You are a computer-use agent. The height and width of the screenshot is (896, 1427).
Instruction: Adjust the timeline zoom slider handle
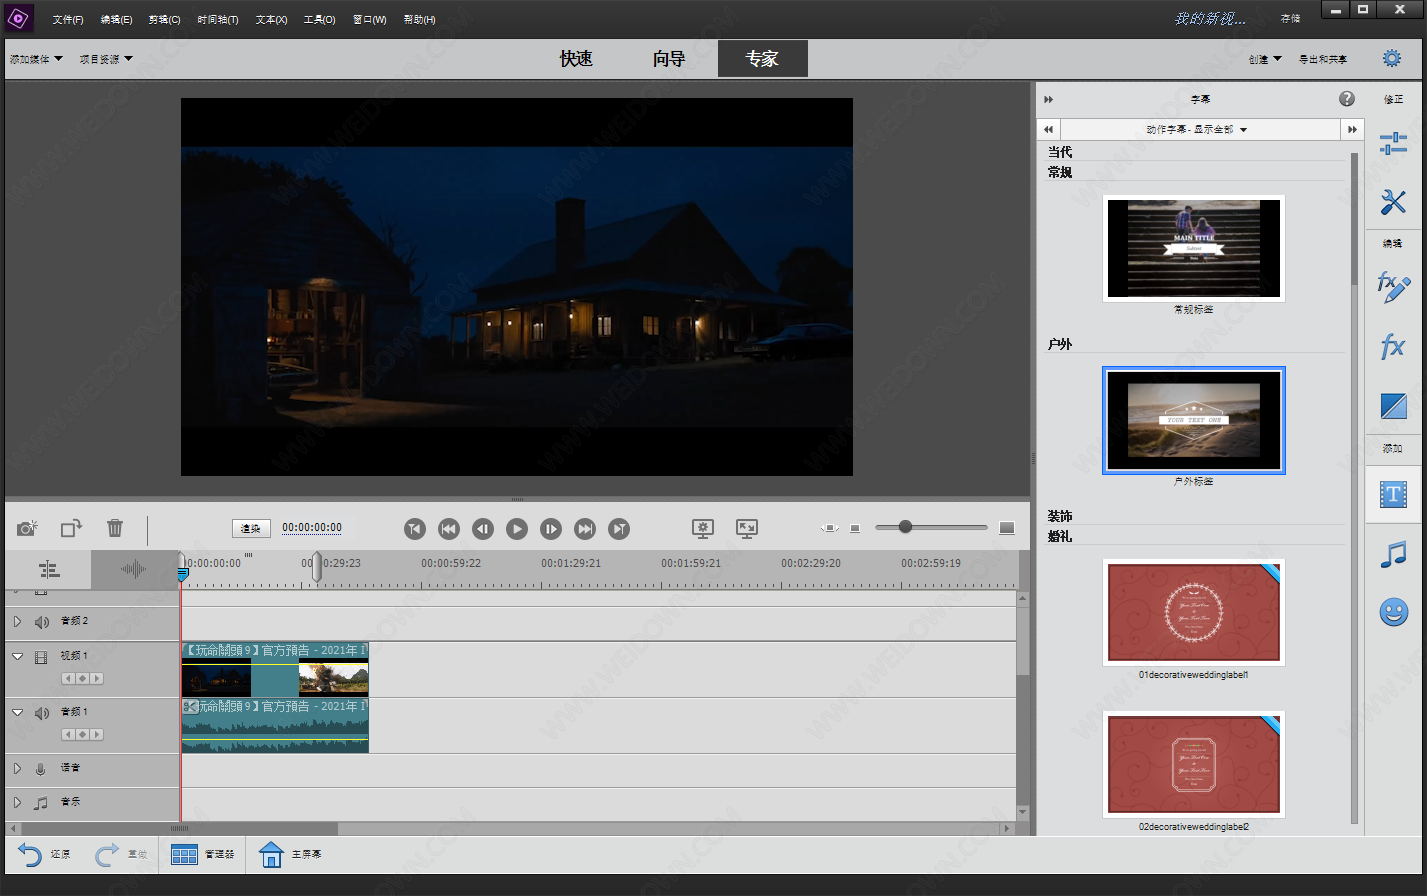[905, 527]
